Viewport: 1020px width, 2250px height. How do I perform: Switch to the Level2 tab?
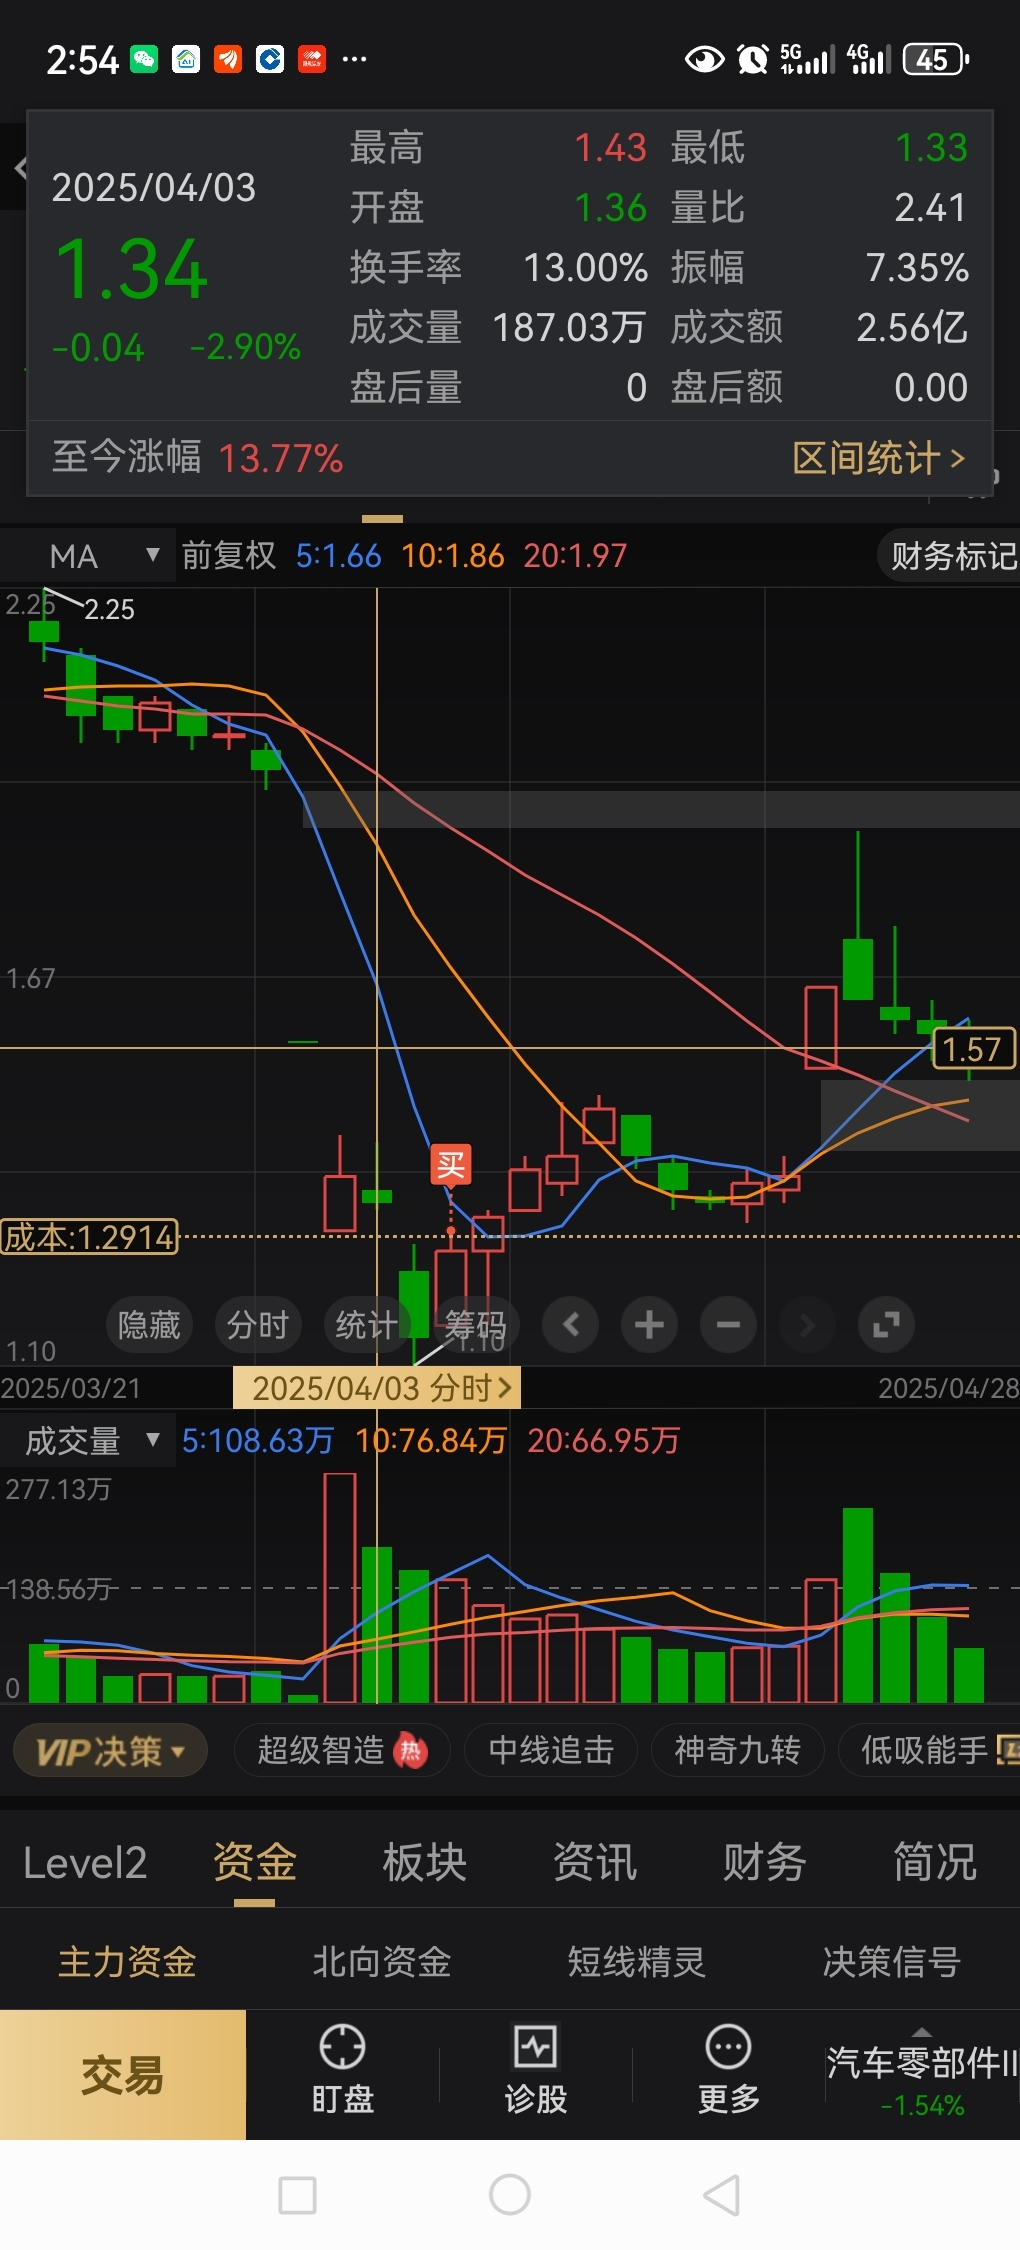[x=85, y=1864]
